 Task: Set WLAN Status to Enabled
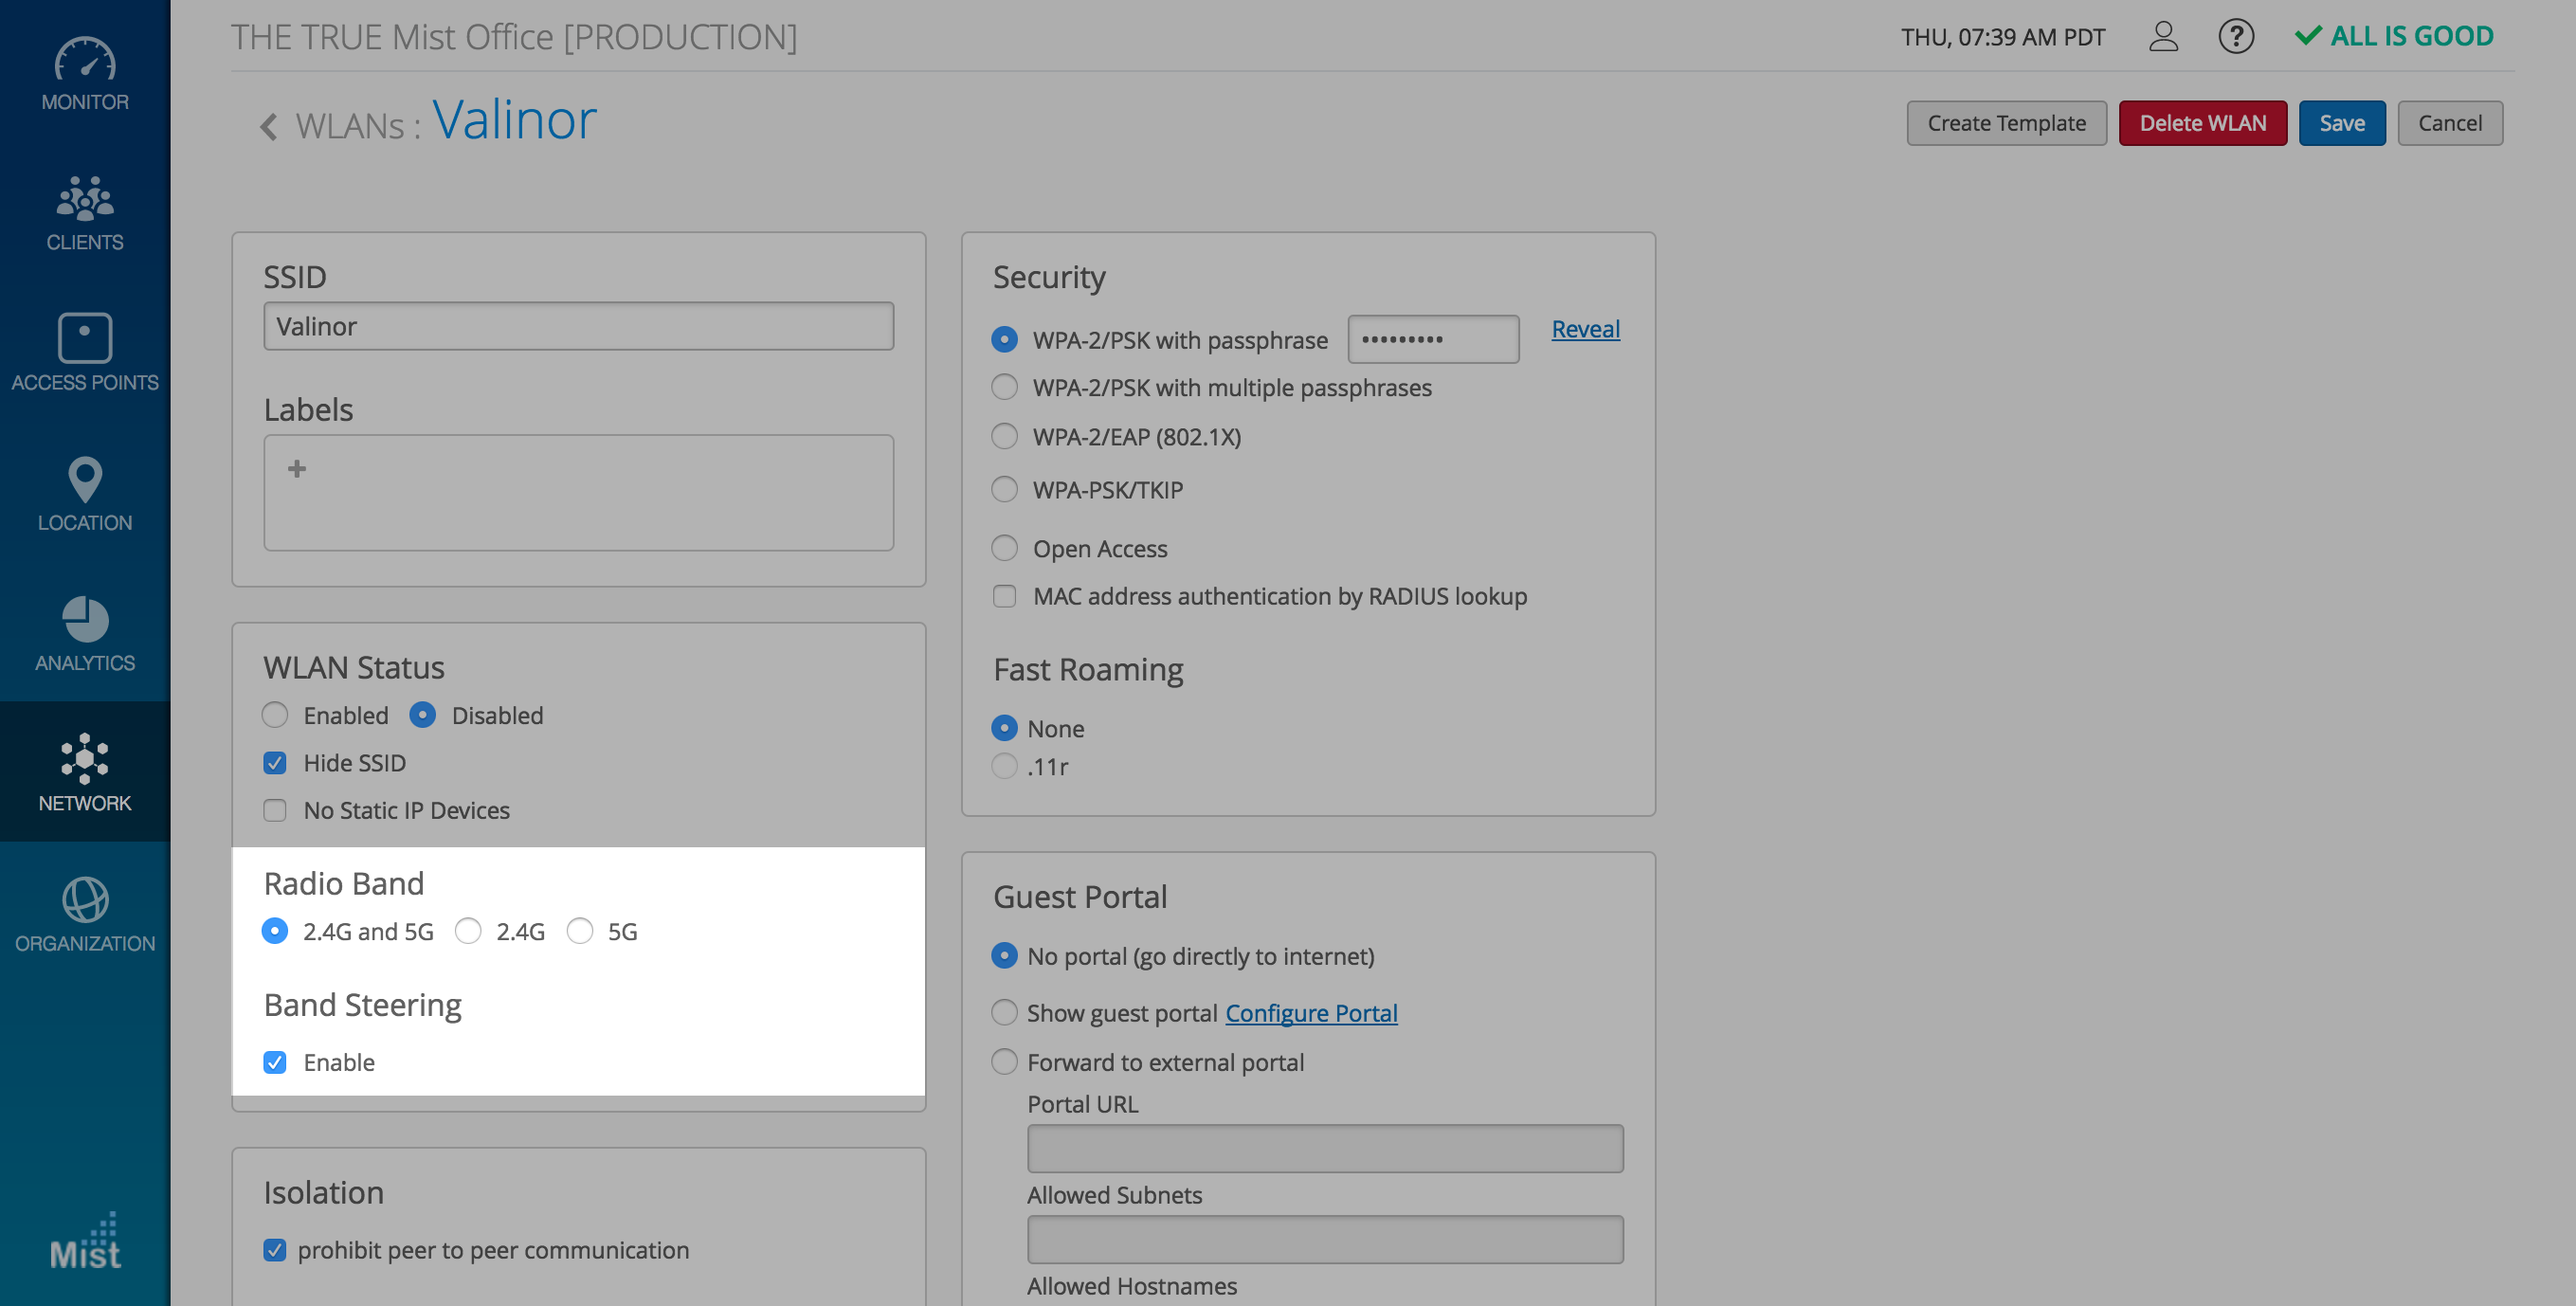coord(275,715)
